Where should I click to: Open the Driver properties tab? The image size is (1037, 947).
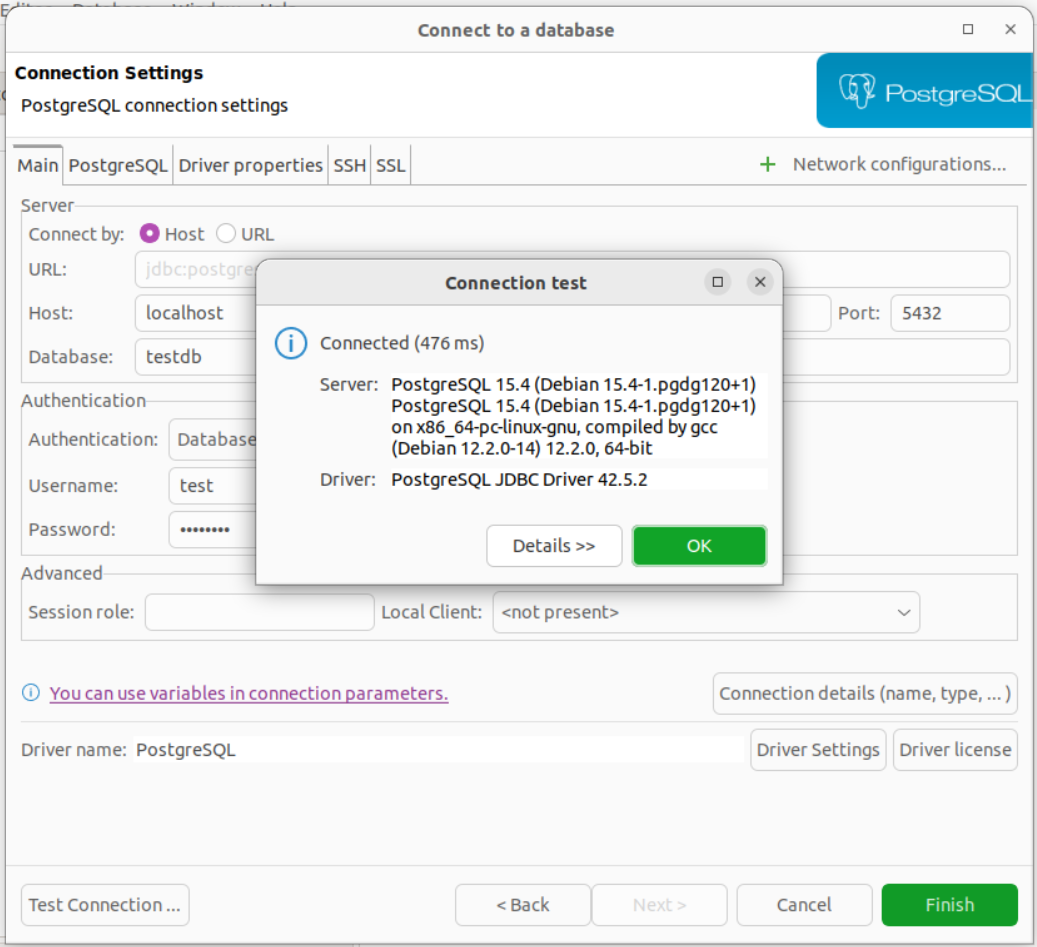pos(250,164)
